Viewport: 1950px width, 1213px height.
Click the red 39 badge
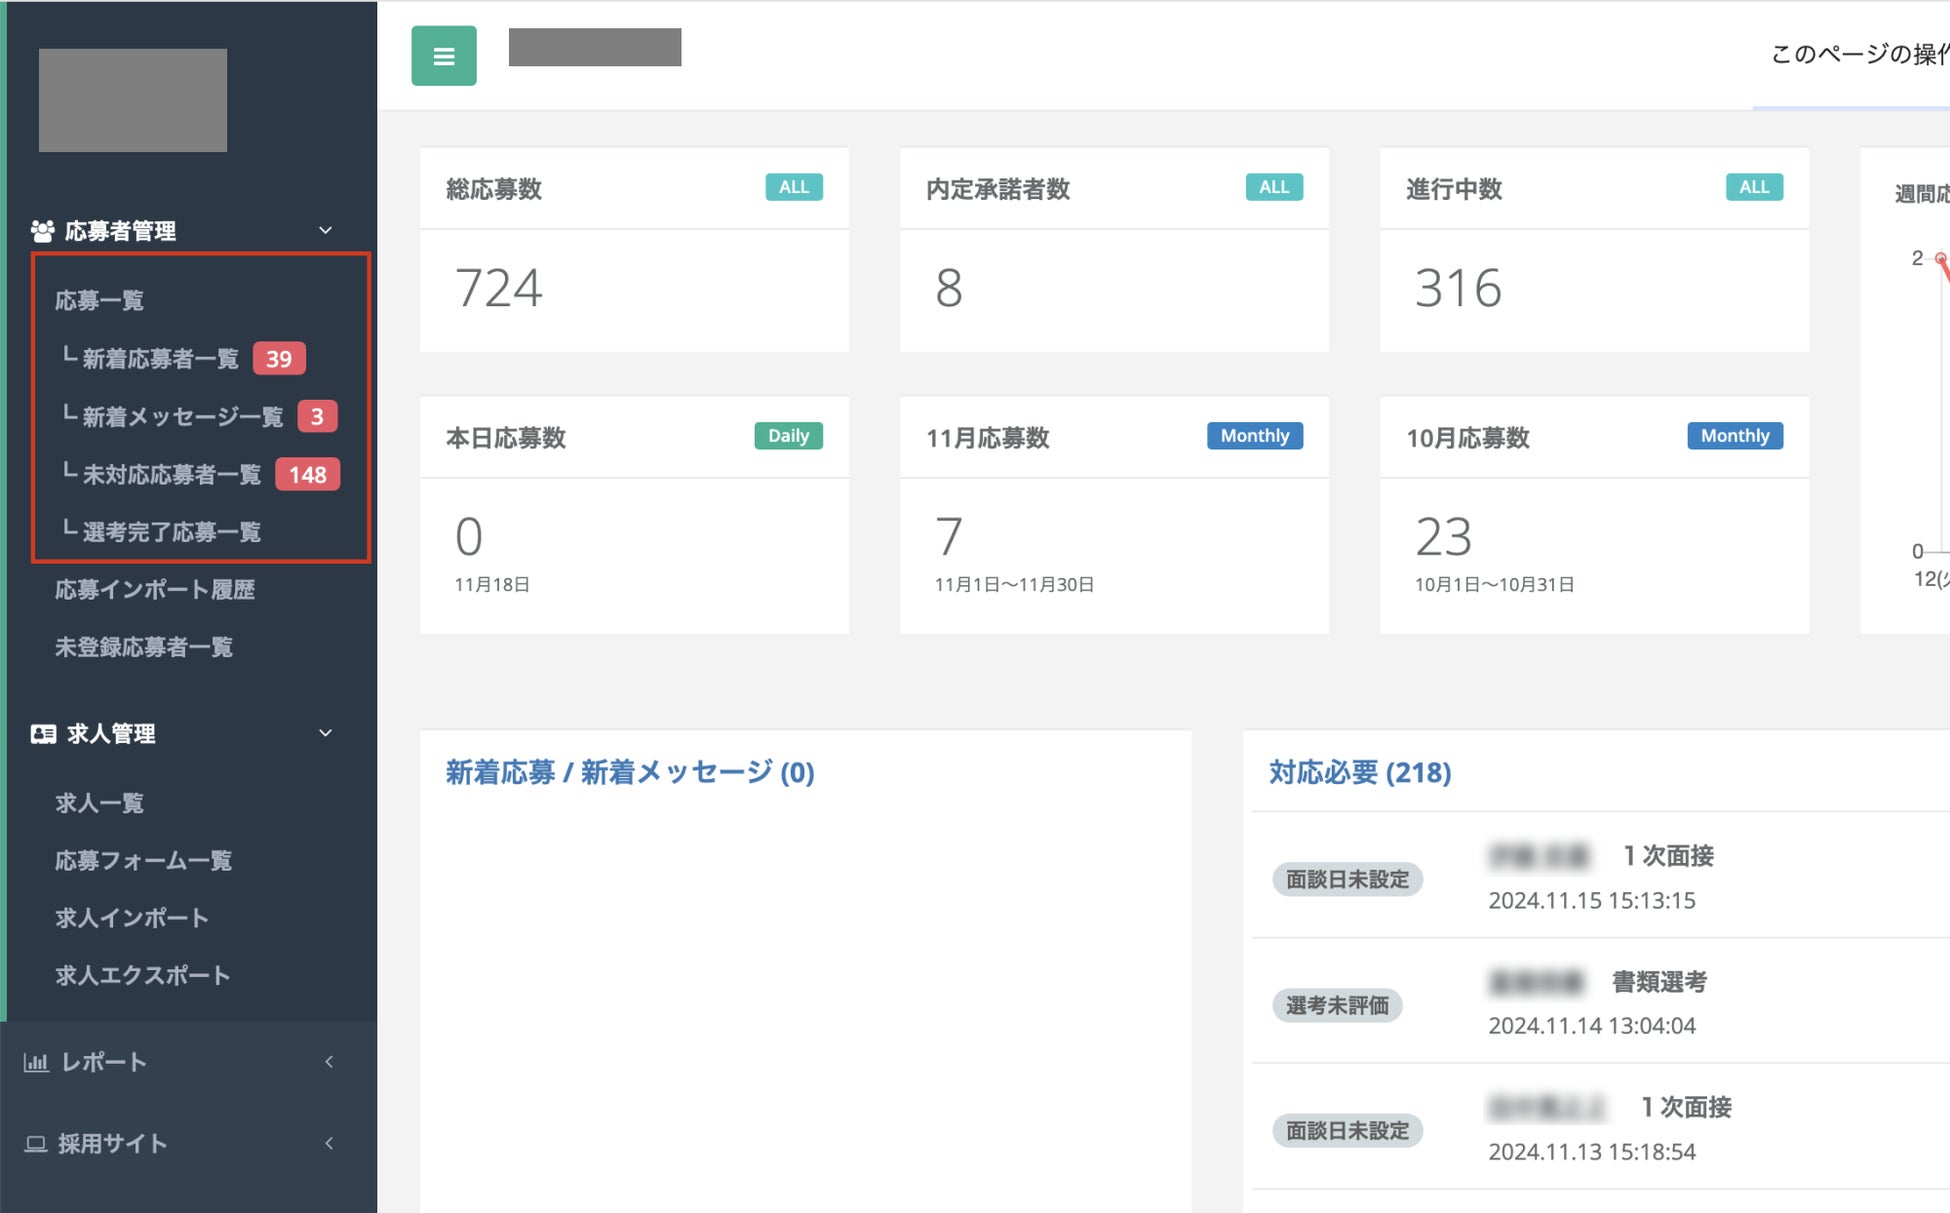pos(278,359)
